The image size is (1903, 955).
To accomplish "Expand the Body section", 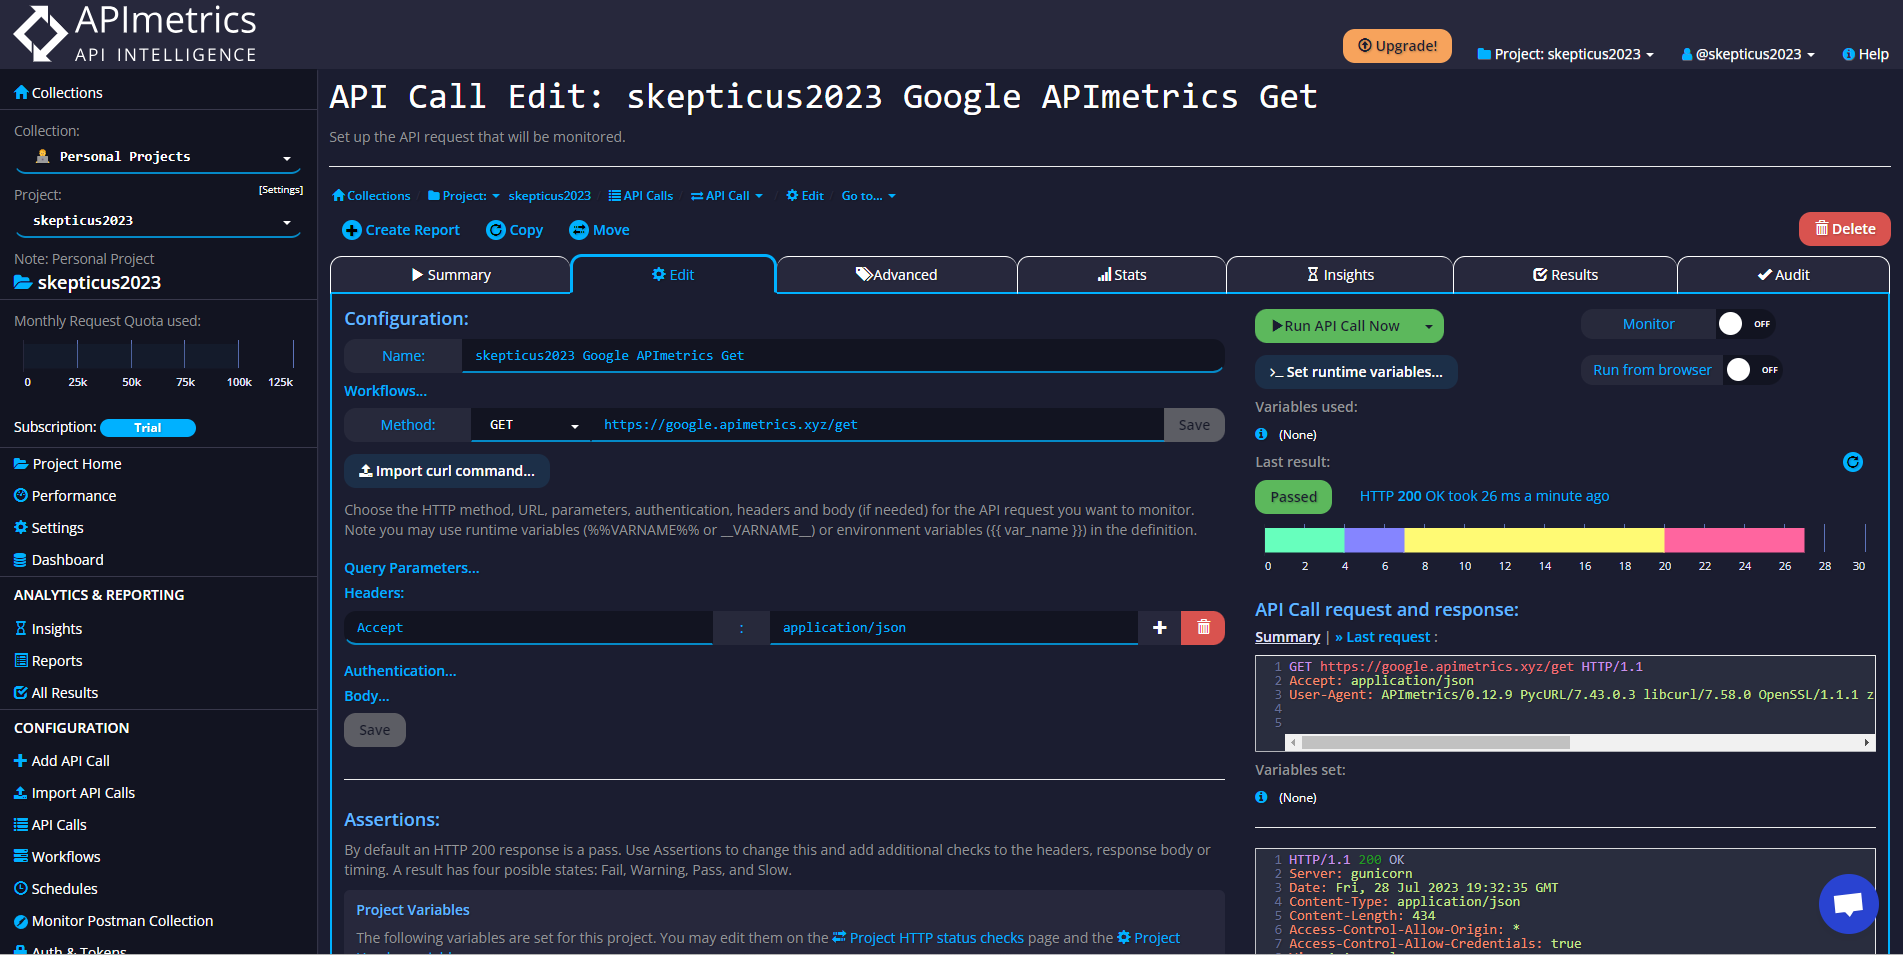I will coord(367,696).
